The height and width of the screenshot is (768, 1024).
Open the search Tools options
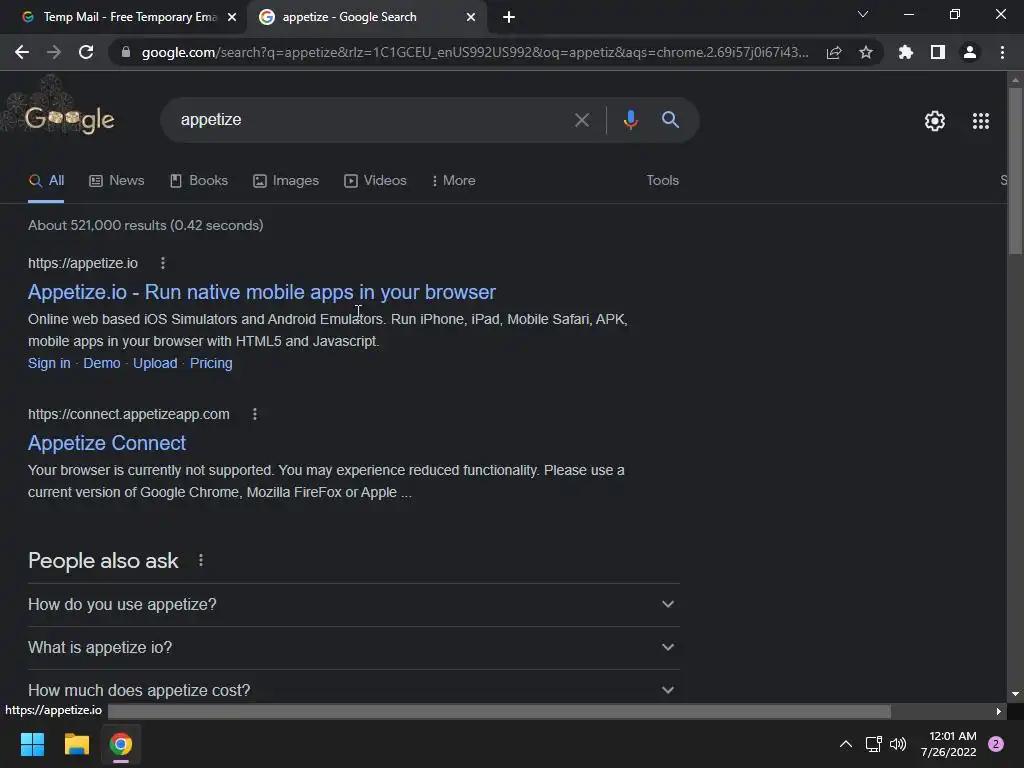click(662, 181)
